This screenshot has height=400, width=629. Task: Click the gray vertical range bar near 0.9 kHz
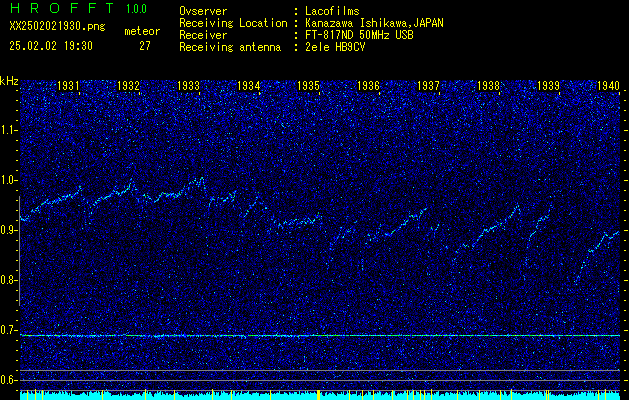pos(19,251)
